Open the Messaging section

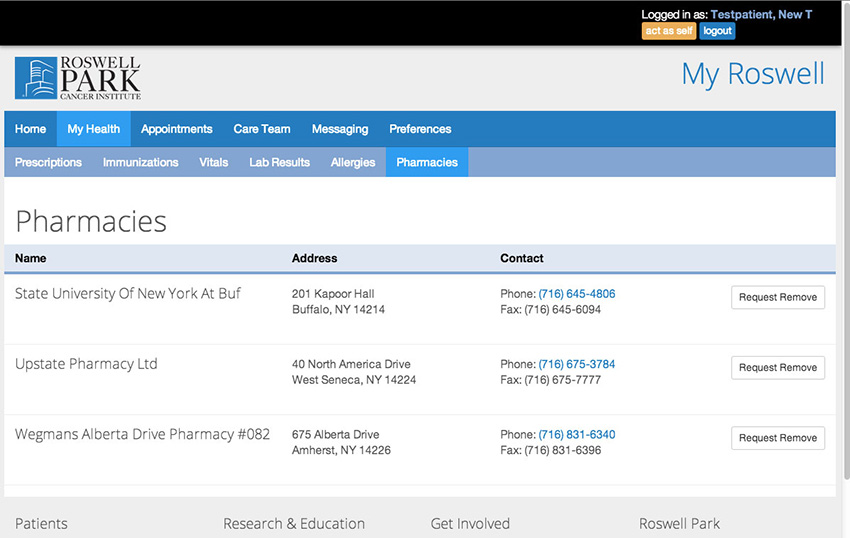click(340, 129)
